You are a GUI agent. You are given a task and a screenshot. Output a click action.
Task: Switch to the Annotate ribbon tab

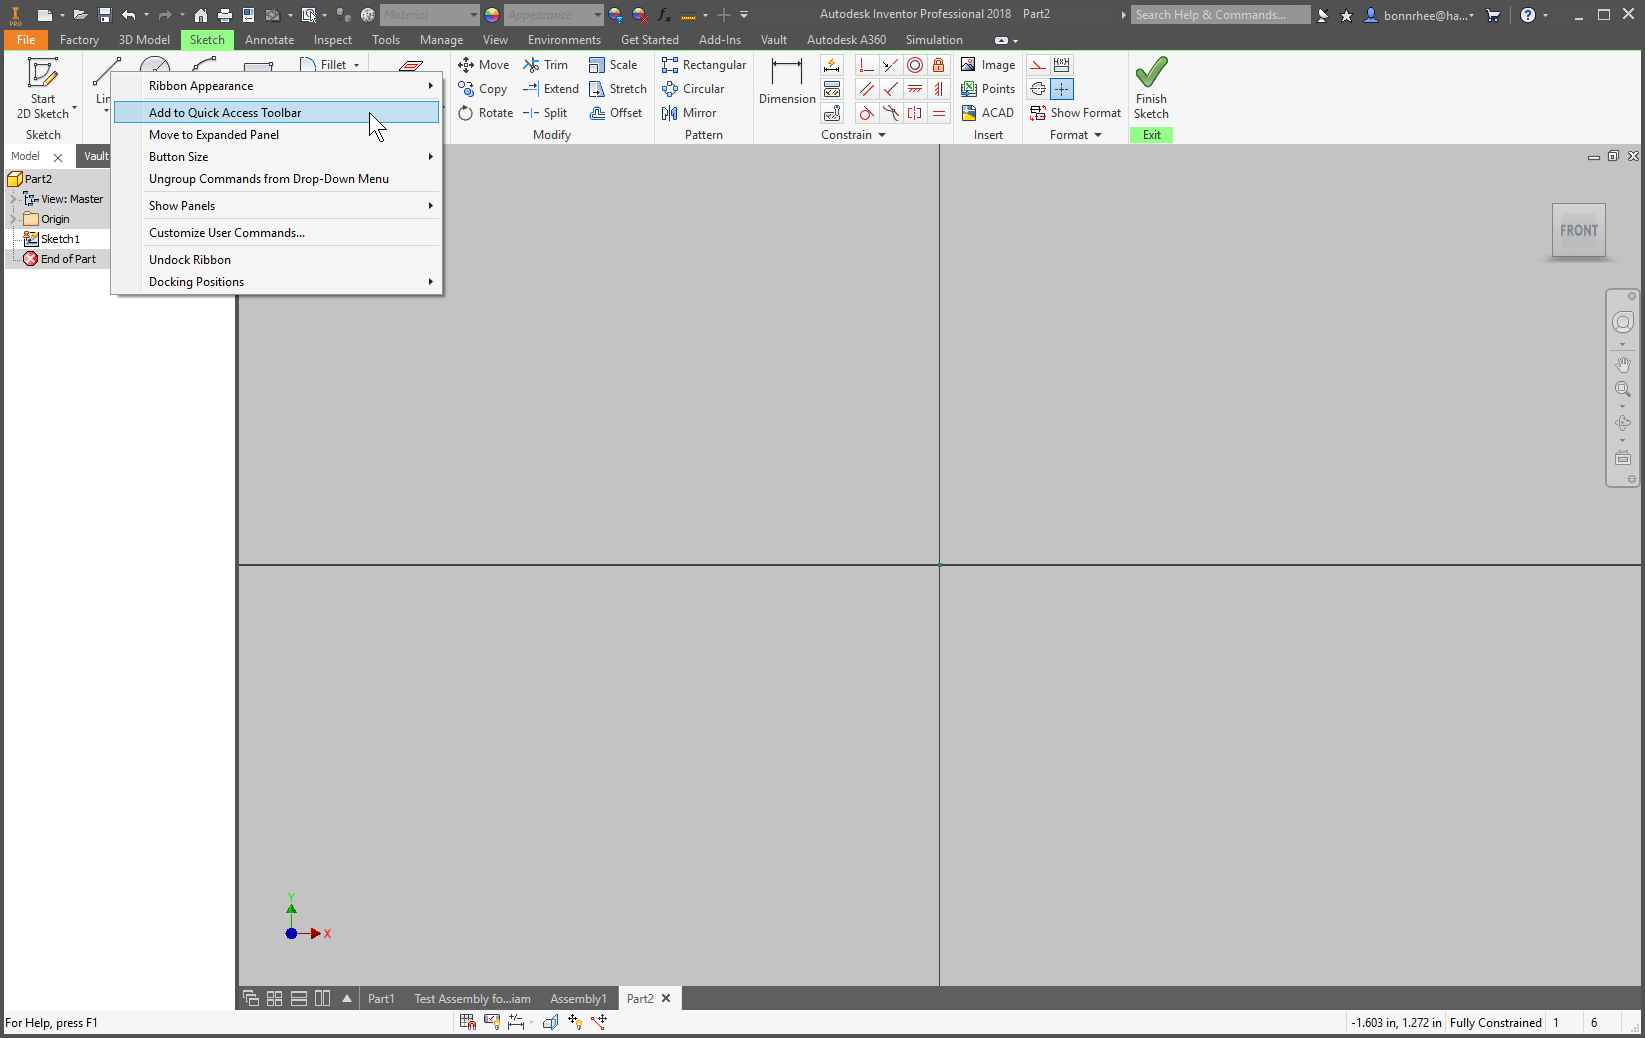point(269,39)
